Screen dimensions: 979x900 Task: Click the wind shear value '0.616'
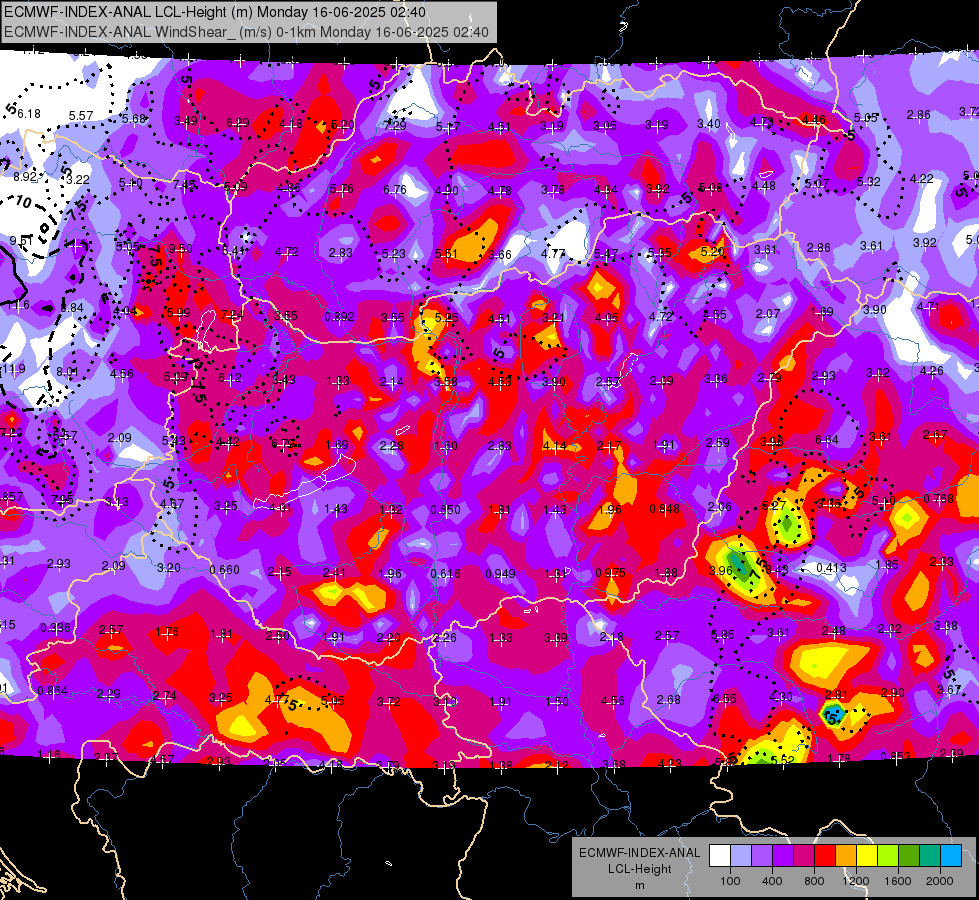point(445,574)
